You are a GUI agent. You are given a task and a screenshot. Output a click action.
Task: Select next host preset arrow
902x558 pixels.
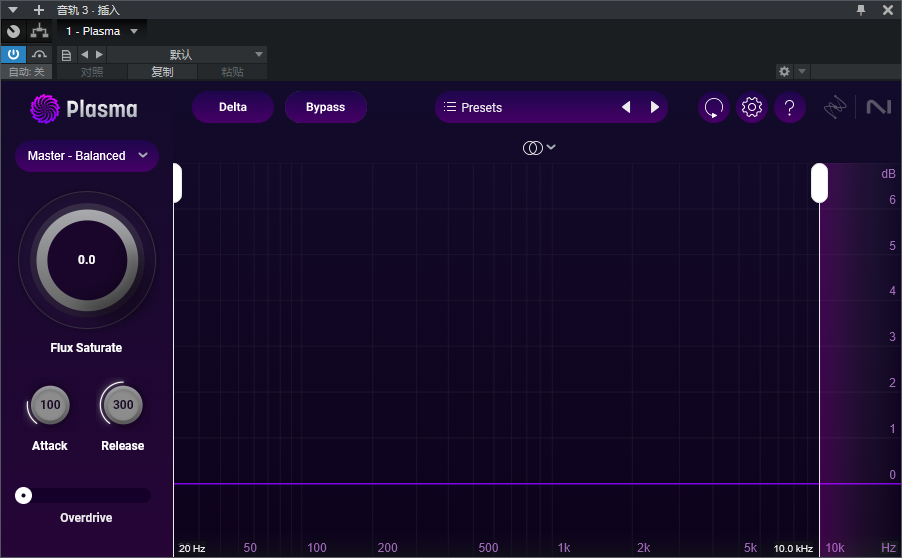pyautogui.click(x=99, y=54)
